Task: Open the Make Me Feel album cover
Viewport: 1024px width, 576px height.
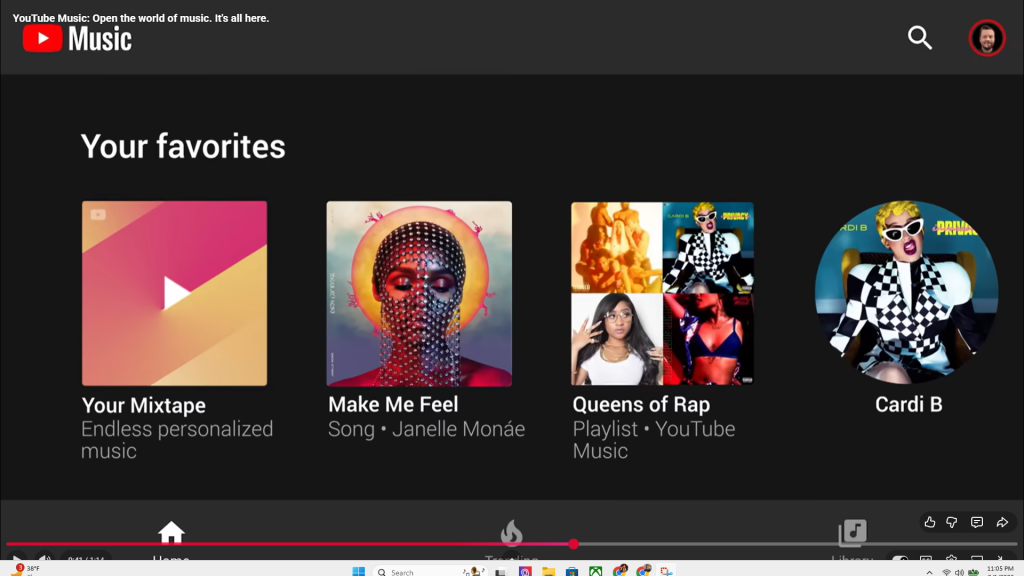Action: (x=419, y=293)
